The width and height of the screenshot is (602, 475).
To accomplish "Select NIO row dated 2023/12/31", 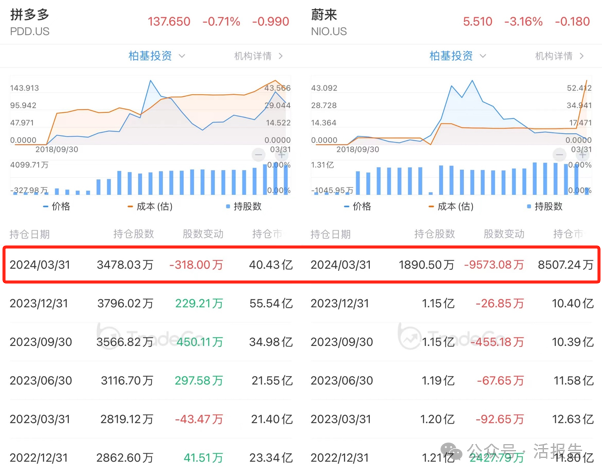I will [452, 303].
